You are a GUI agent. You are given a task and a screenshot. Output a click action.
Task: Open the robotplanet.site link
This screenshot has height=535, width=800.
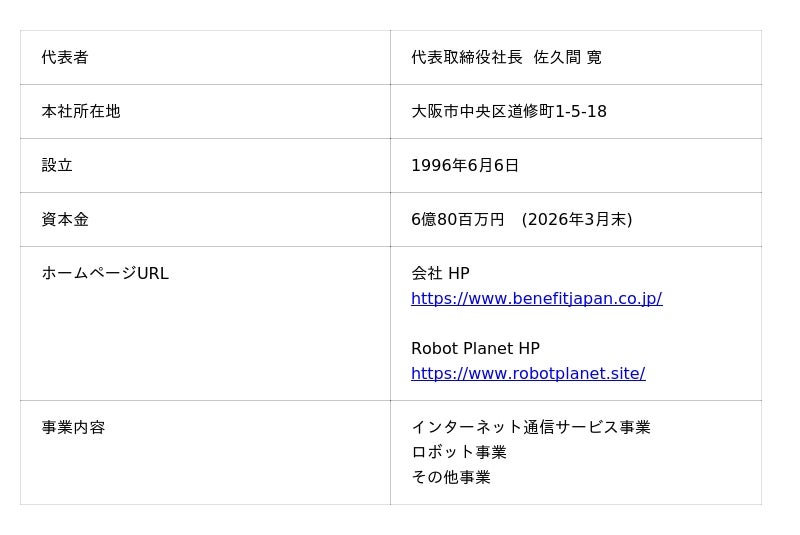528,373
